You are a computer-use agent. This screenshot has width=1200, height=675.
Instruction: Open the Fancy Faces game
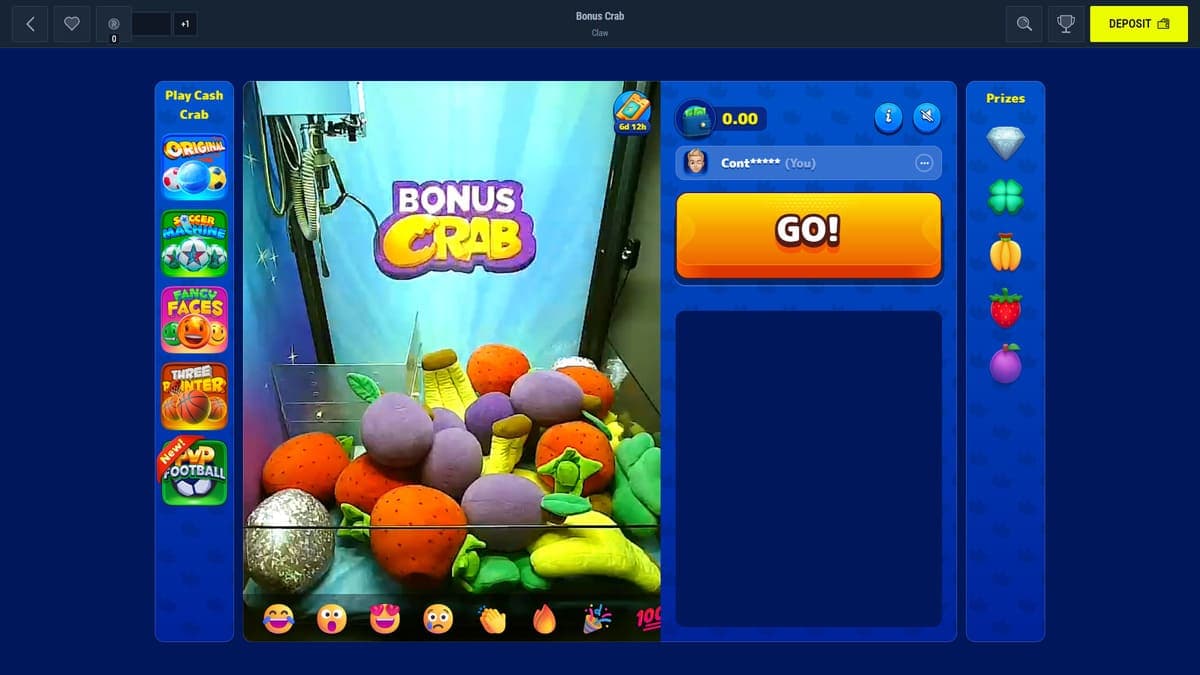(194, 320)
